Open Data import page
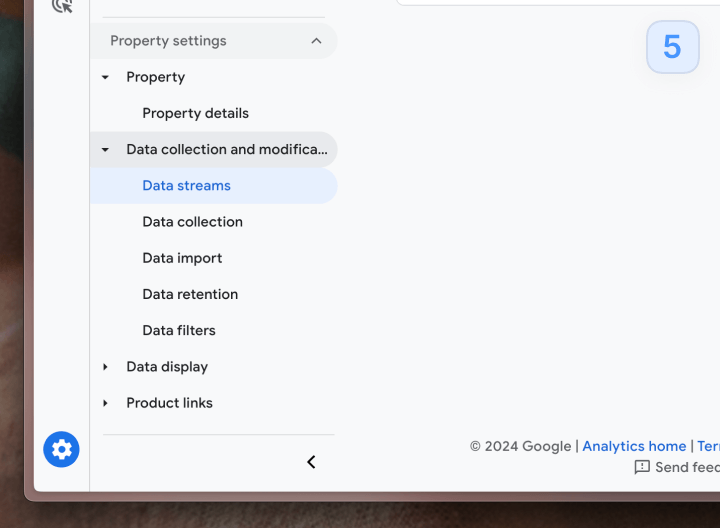 [182, 258]
